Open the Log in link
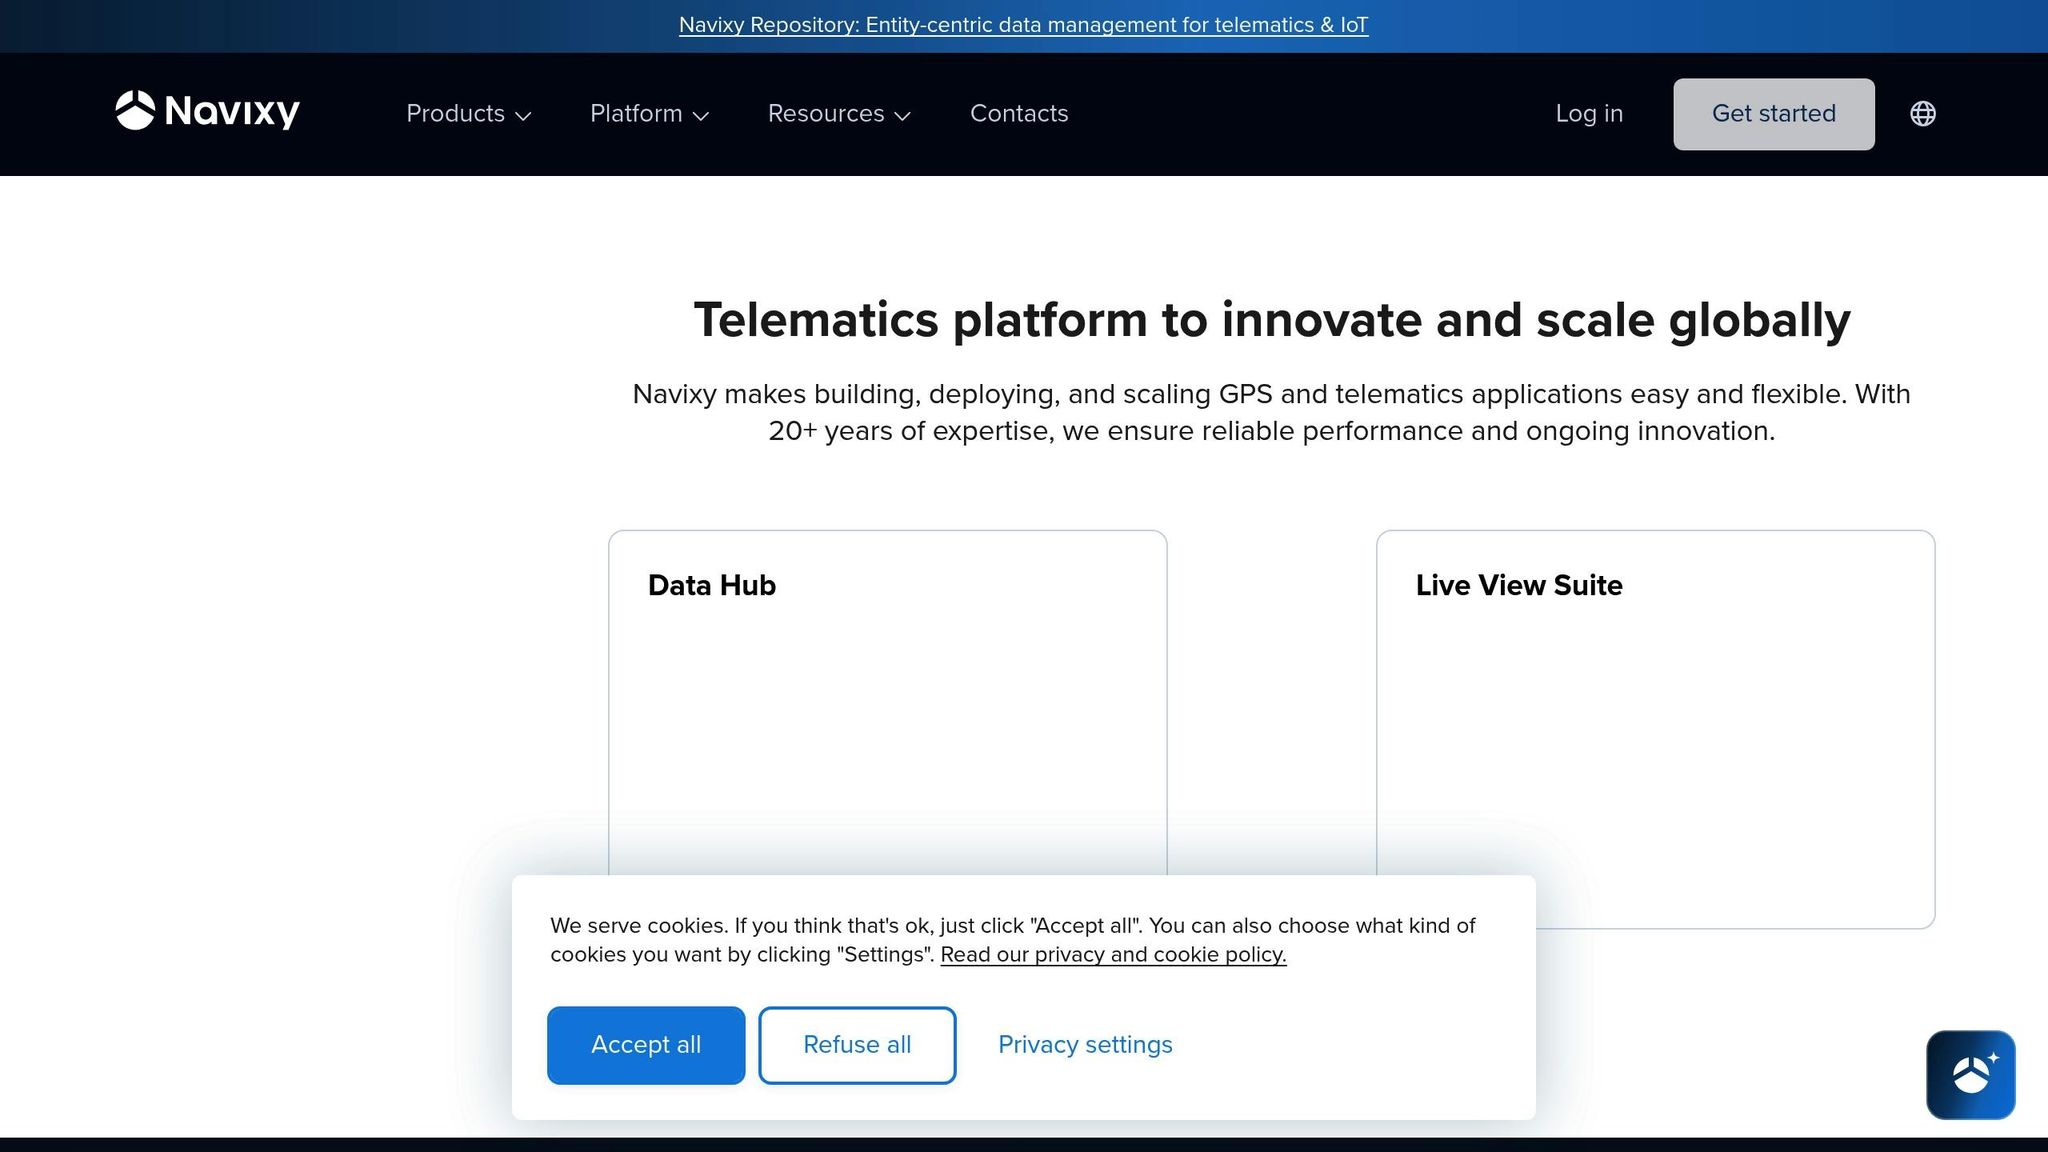 (x=1589, y=114)
